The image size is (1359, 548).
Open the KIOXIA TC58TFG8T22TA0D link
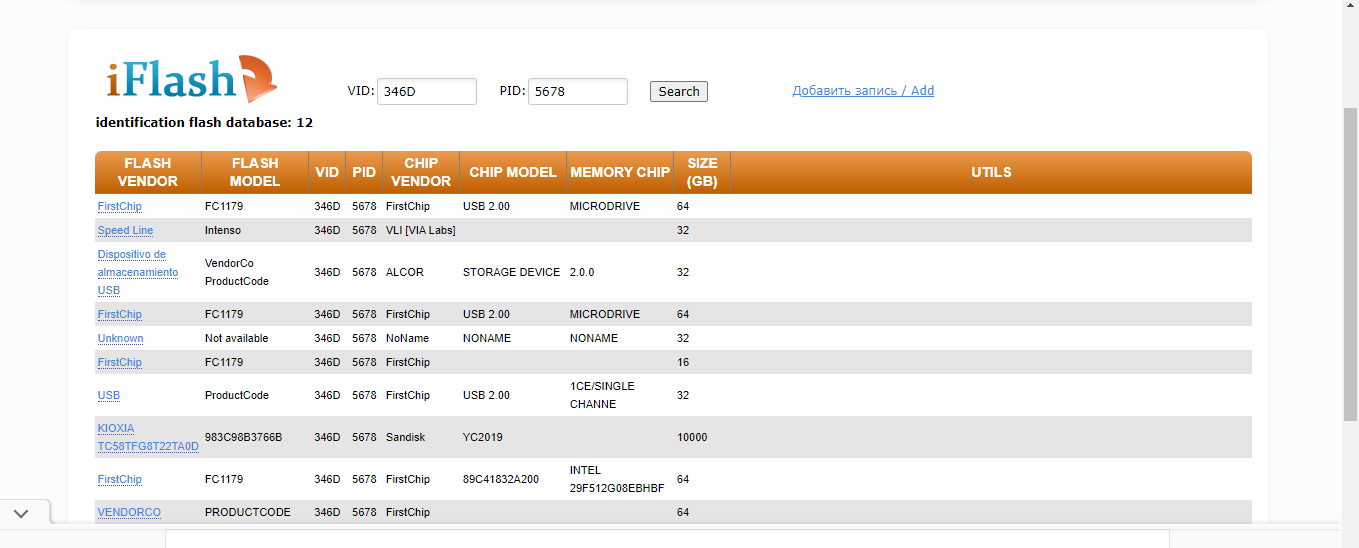[148, 437]
